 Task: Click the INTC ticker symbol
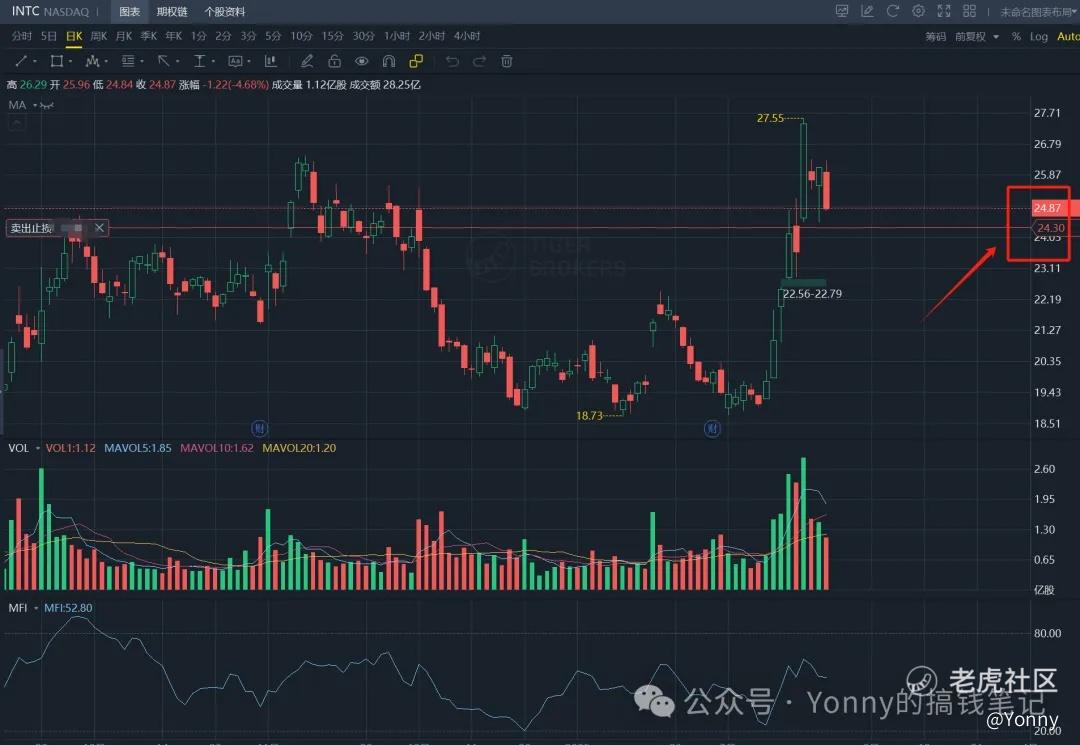(25, 11)
